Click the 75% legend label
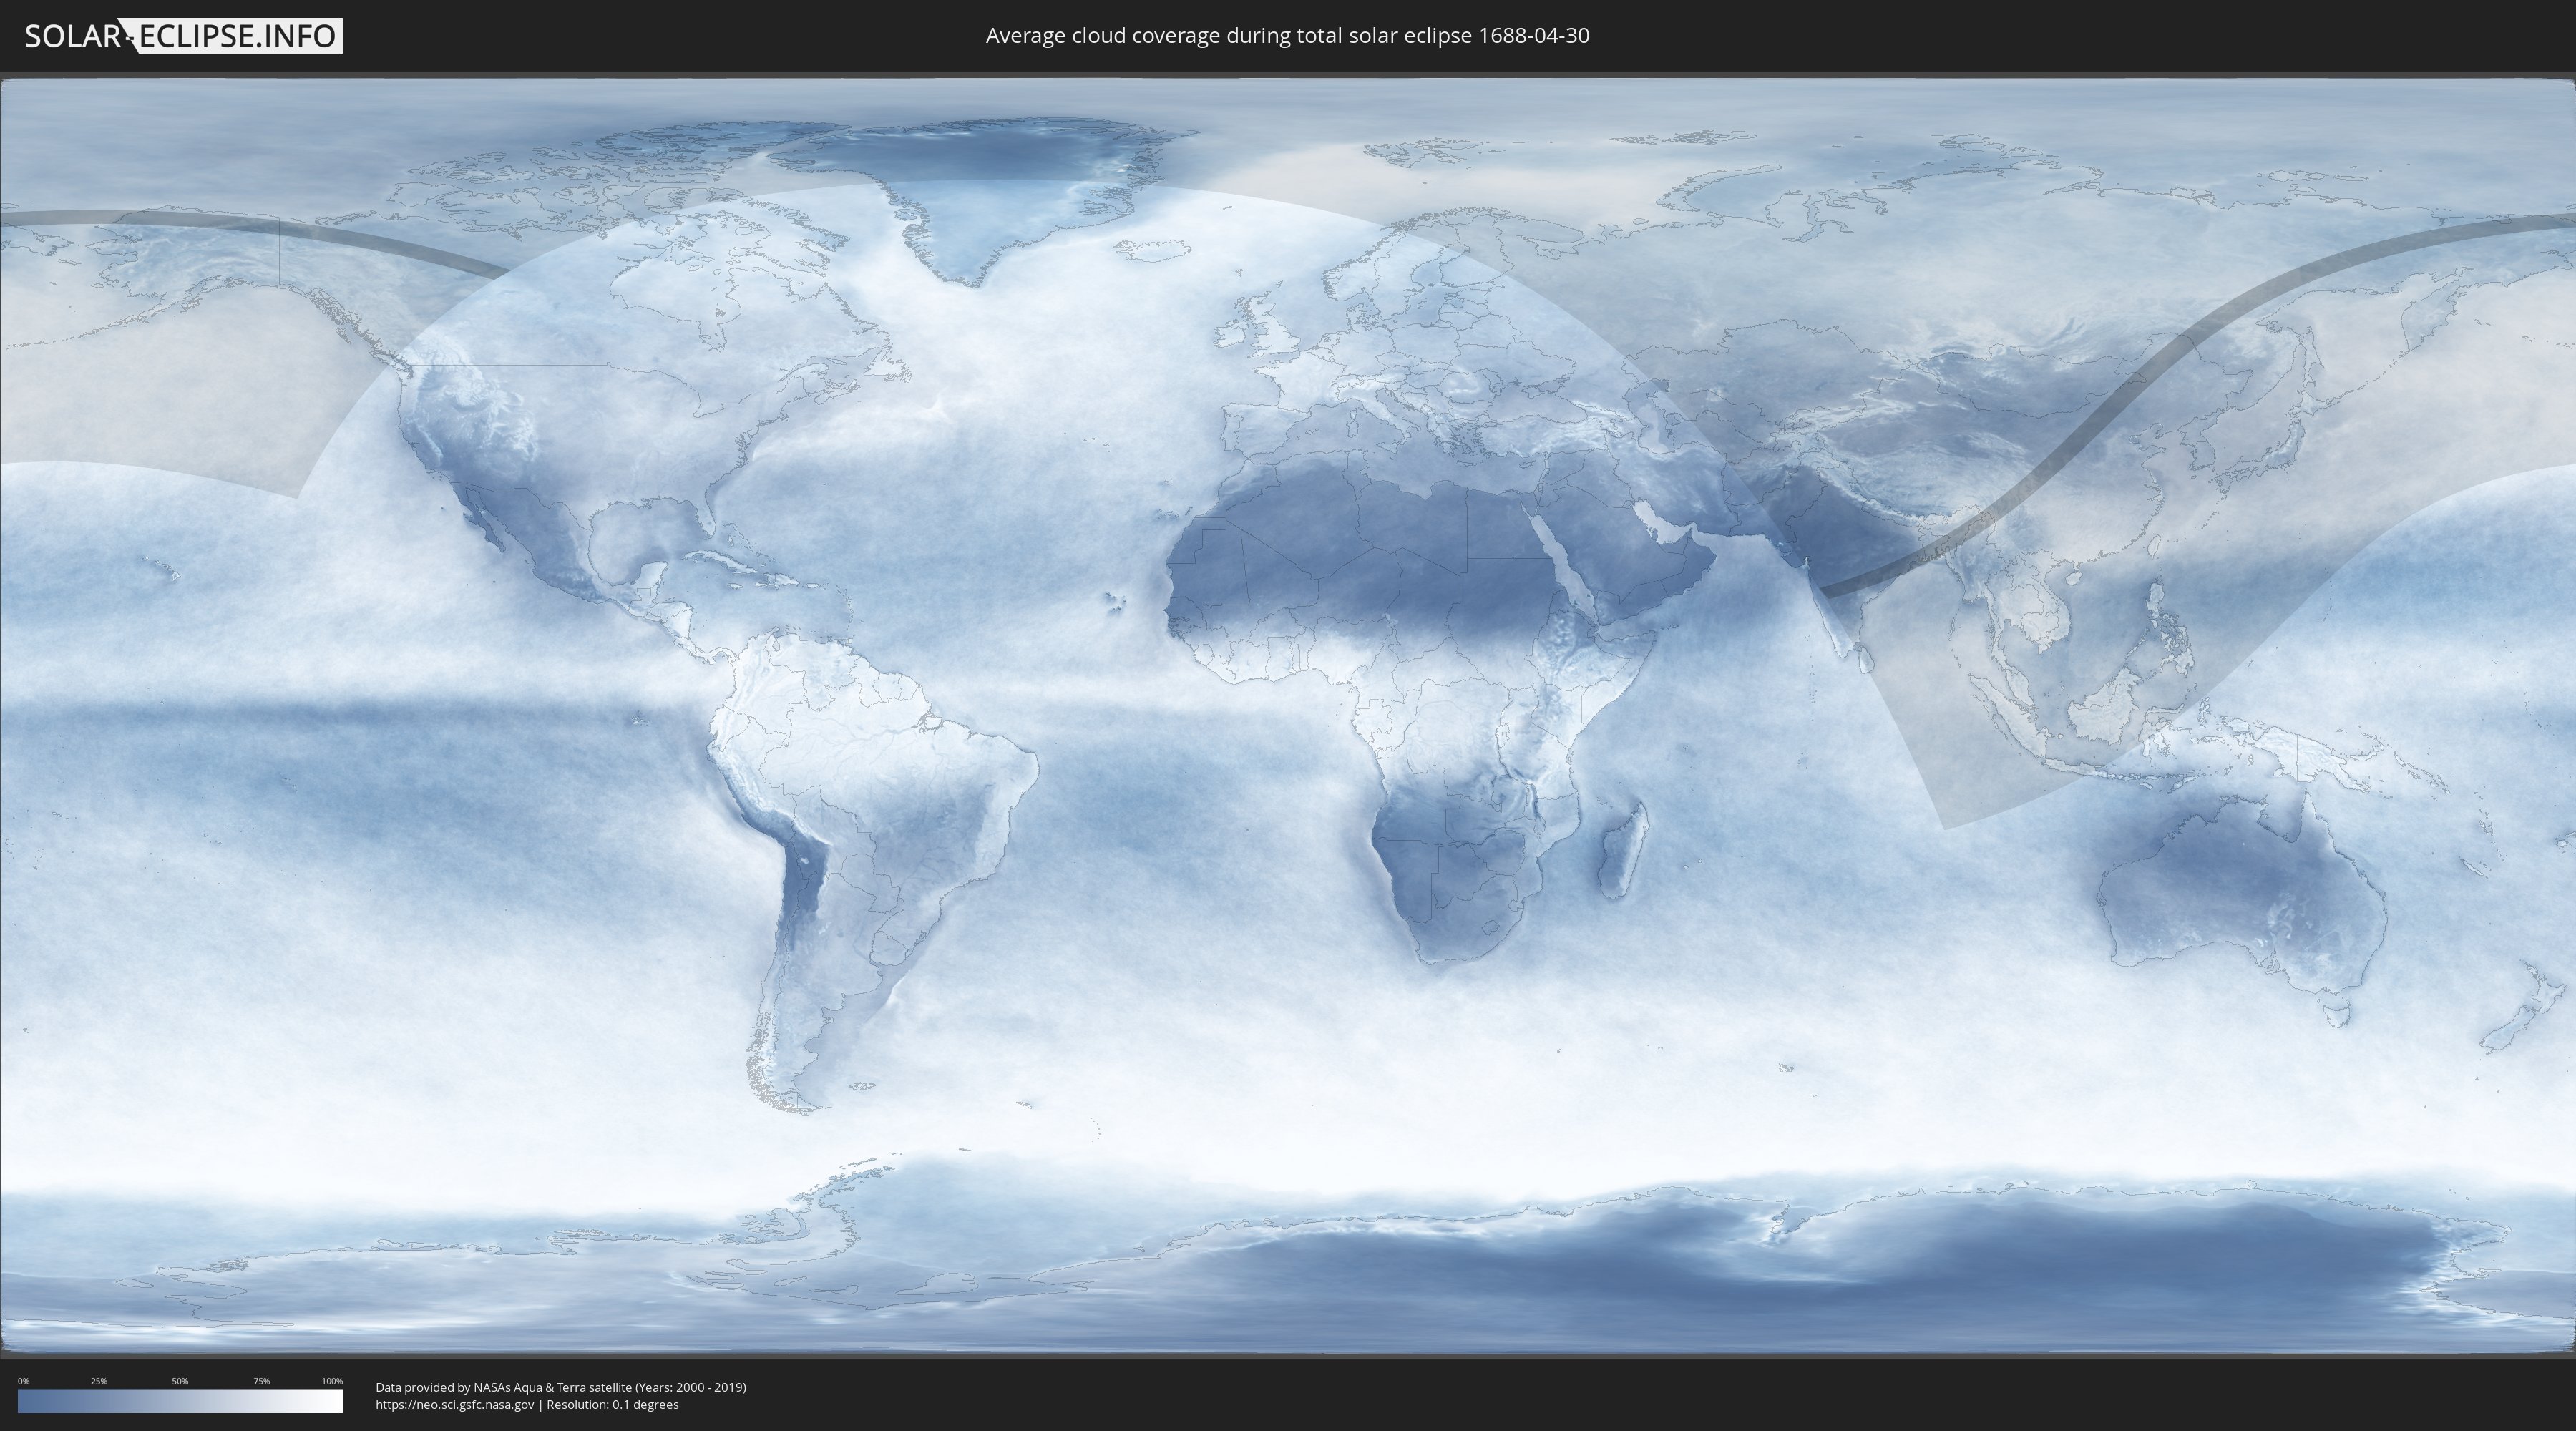Image resolution: width=2576 pixels, height=1431 pixels. pos(261,1381)
